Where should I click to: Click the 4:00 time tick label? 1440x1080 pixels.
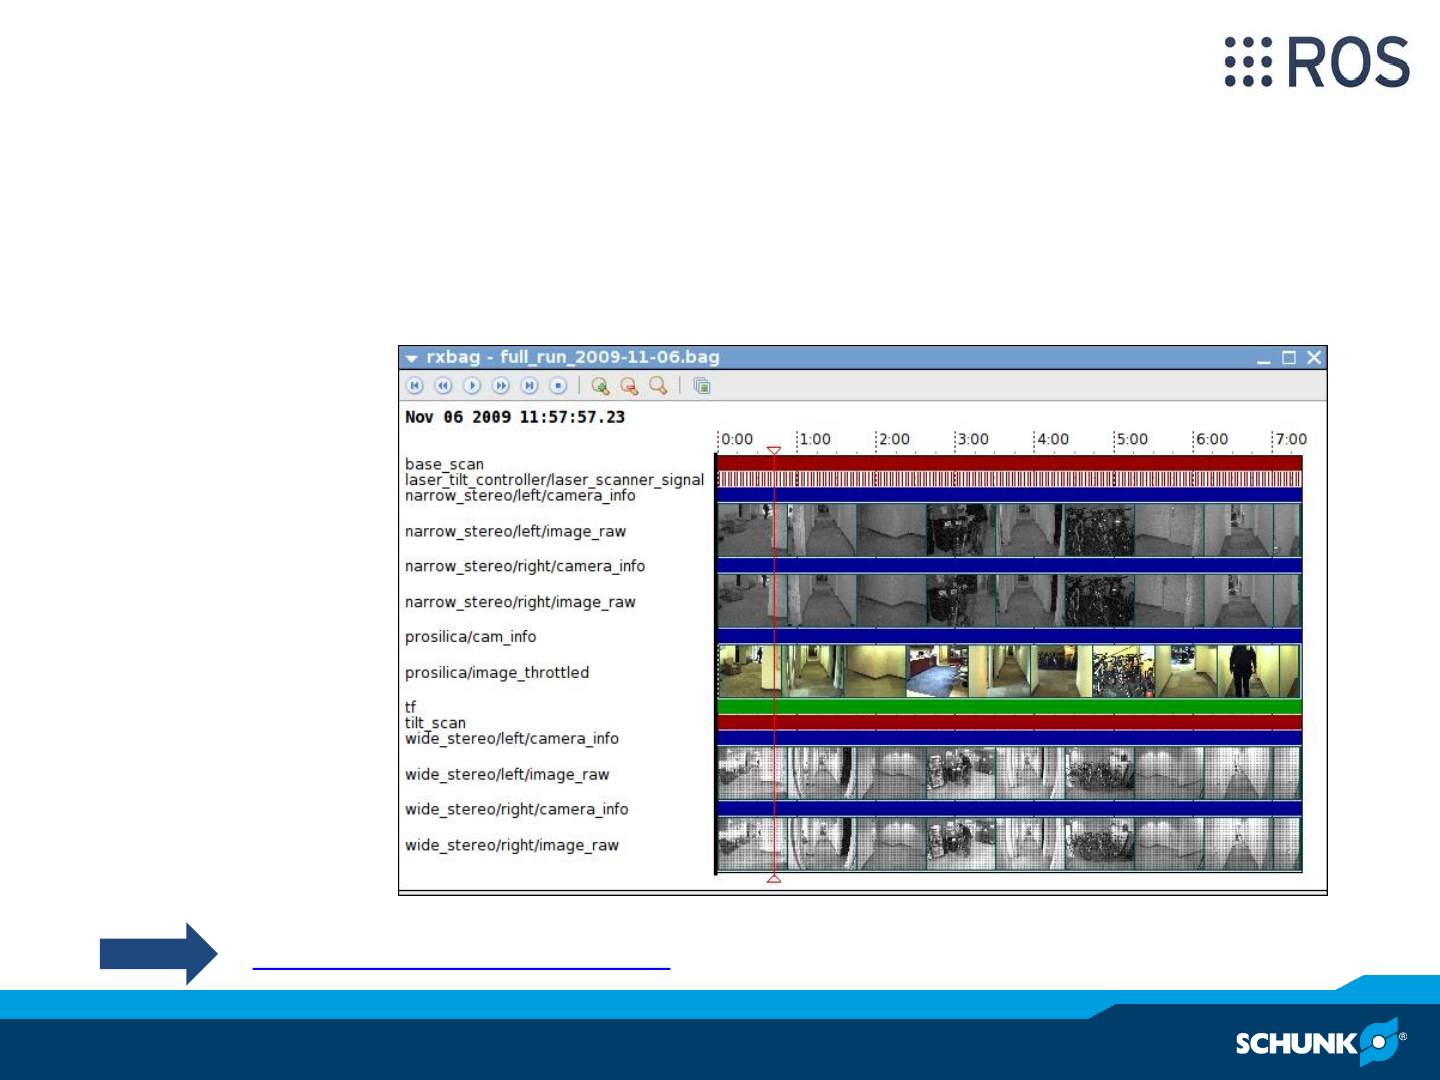click(1053, 439)
